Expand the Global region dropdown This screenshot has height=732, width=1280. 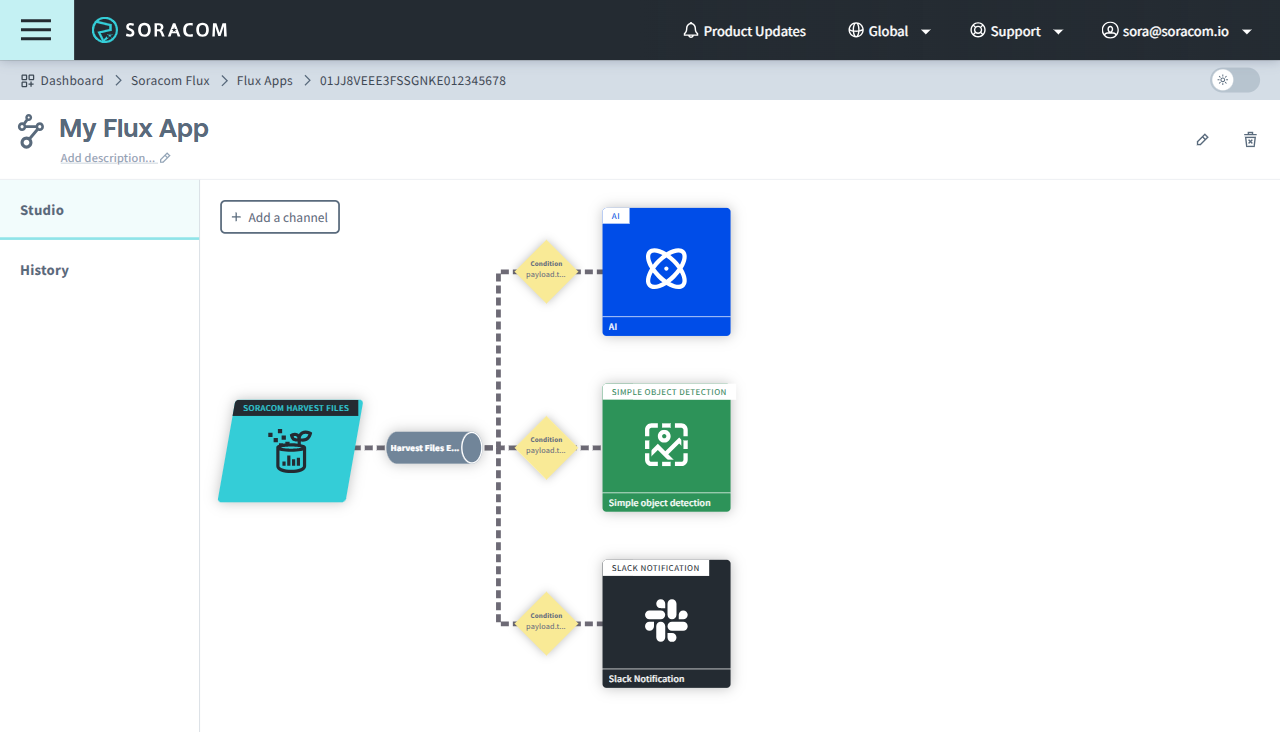coord(888,31)
